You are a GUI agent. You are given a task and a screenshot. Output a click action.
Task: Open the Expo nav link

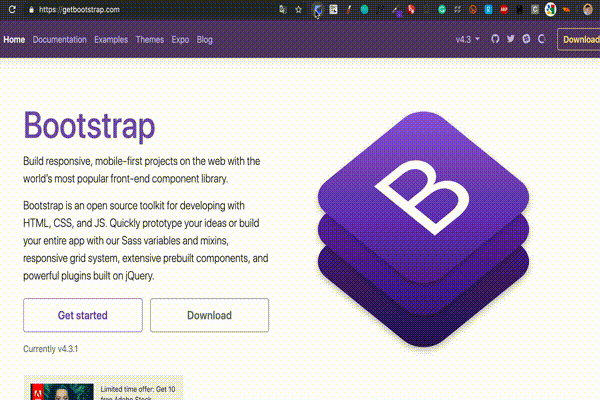coord(180,39)
